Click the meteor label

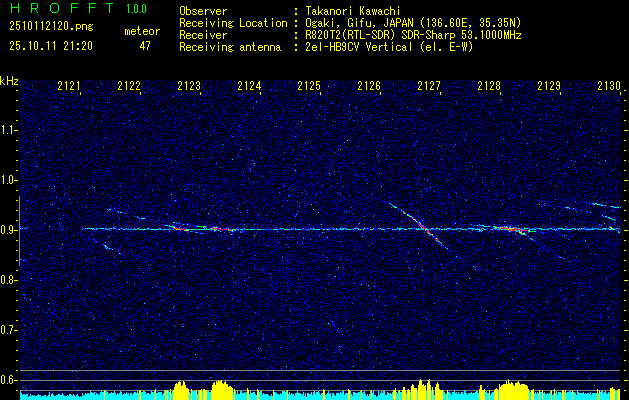[x=142, y=31]
